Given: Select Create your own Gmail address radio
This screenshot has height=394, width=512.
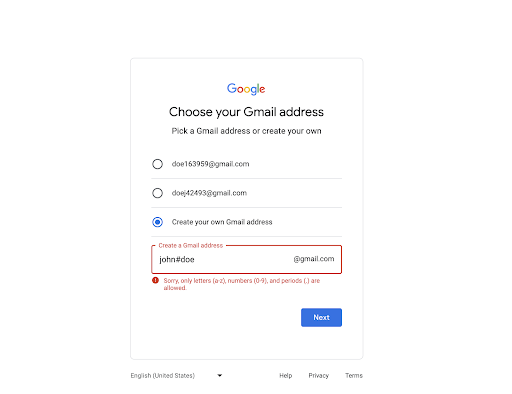Looking at the screenshot, I should click(x=157, y=222).
